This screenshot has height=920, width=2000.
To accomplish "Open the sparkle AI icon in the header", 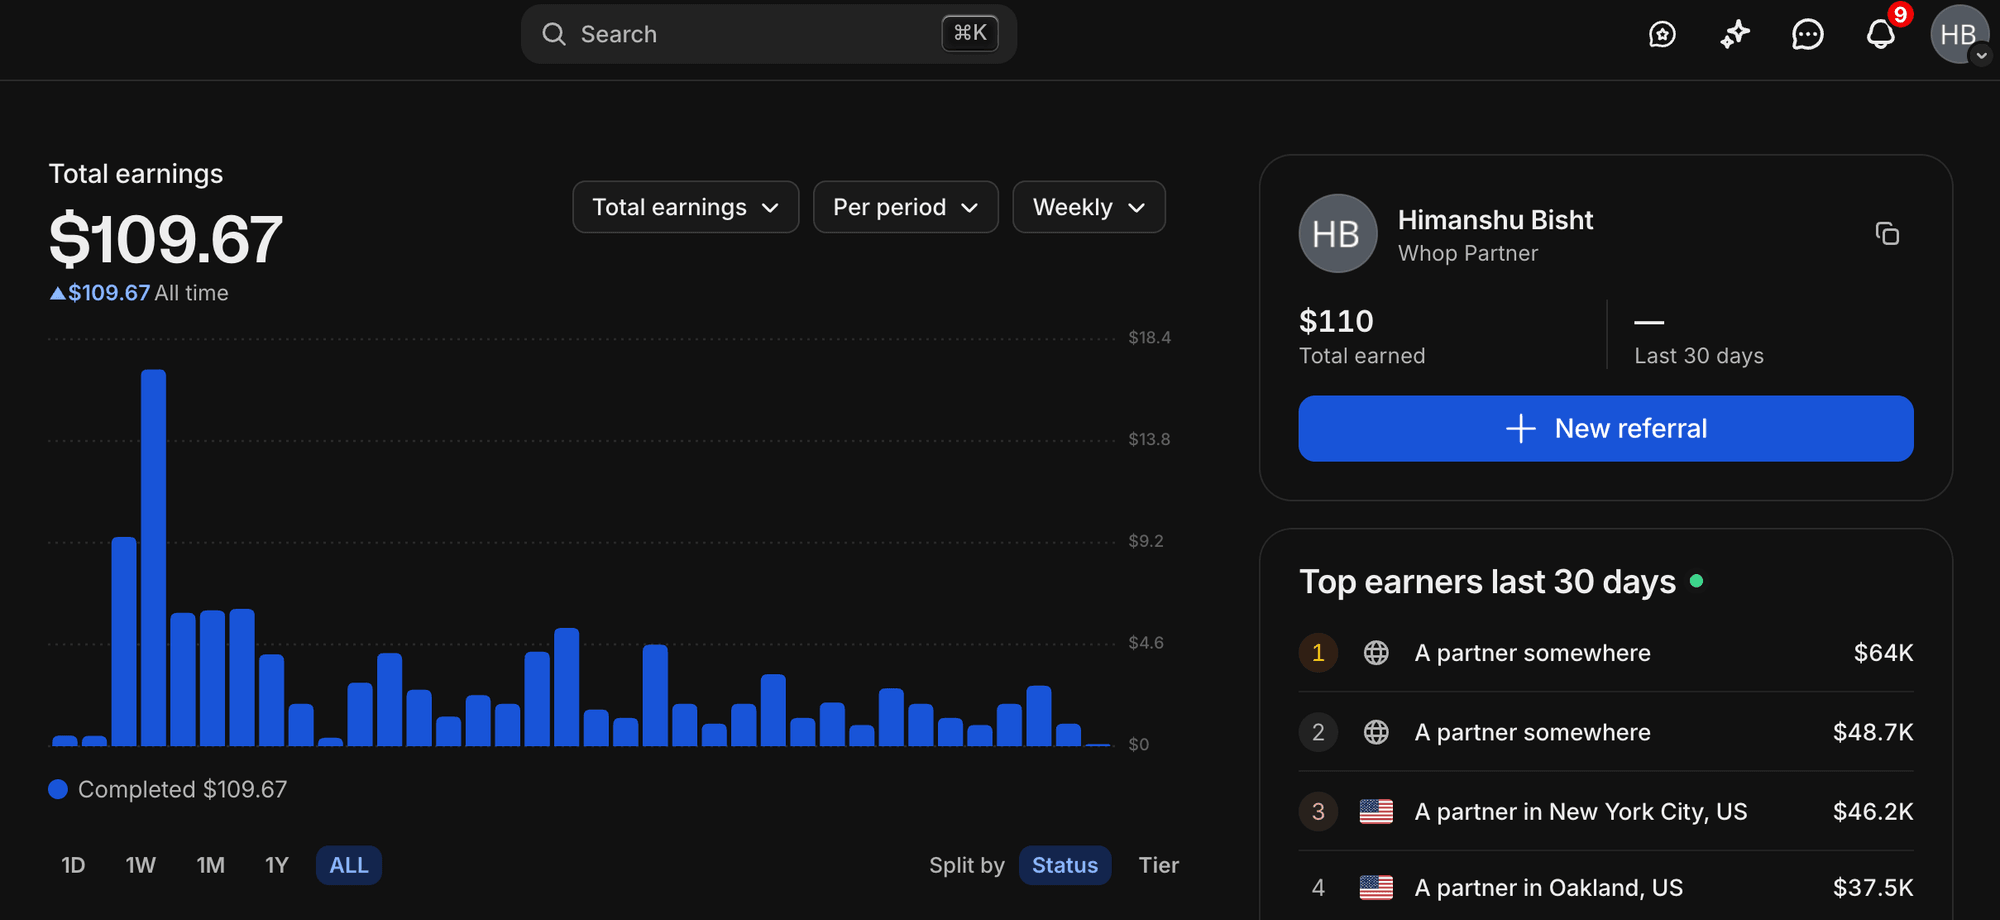I will point(1735,35).
